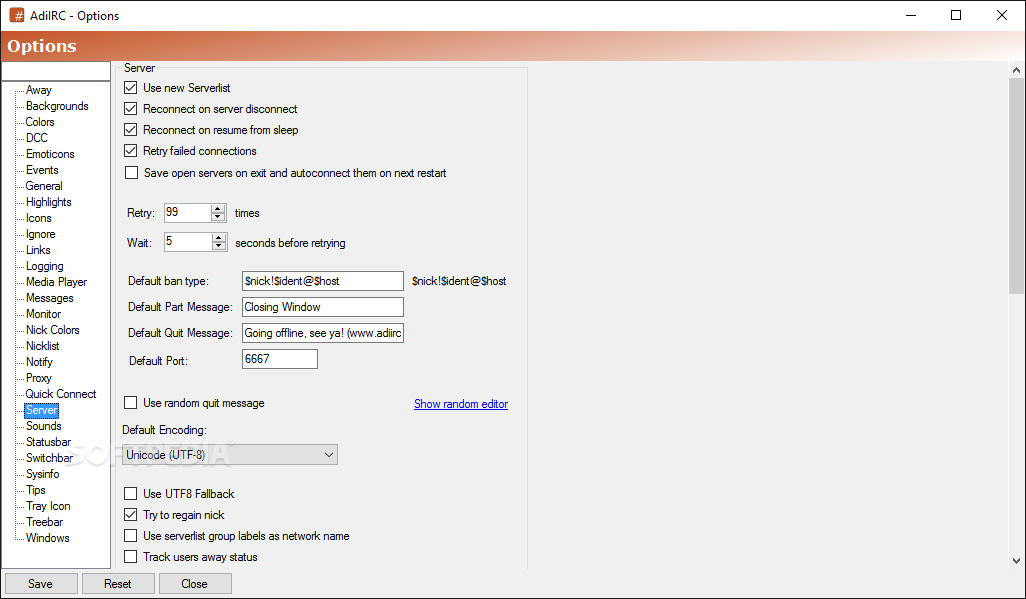
Task: Open the Links options page
Action: pos(38,250)
